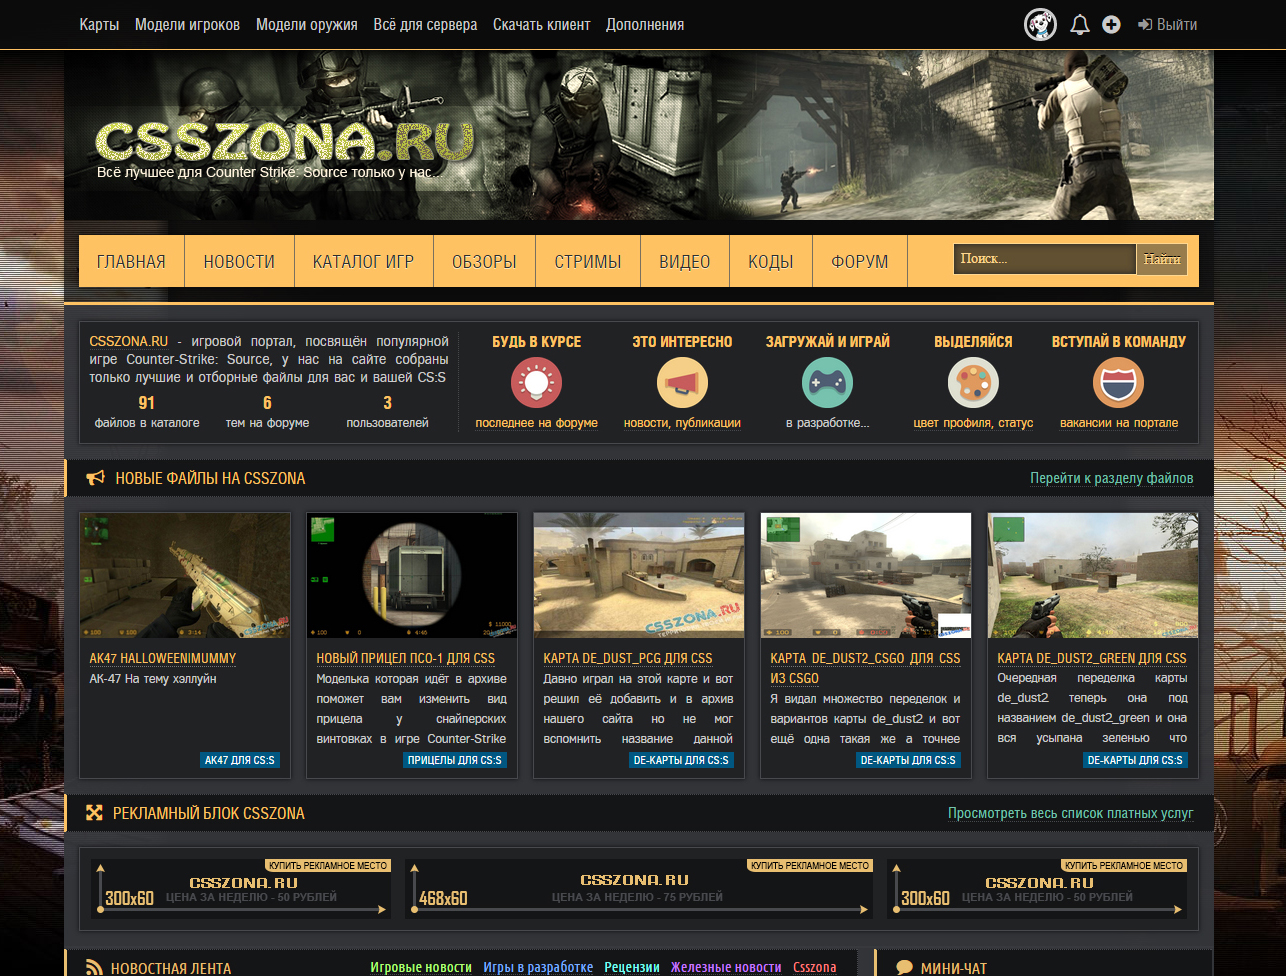Select the Железные новости news filter
Screen dimensions: 1286x976
point(726,967)
